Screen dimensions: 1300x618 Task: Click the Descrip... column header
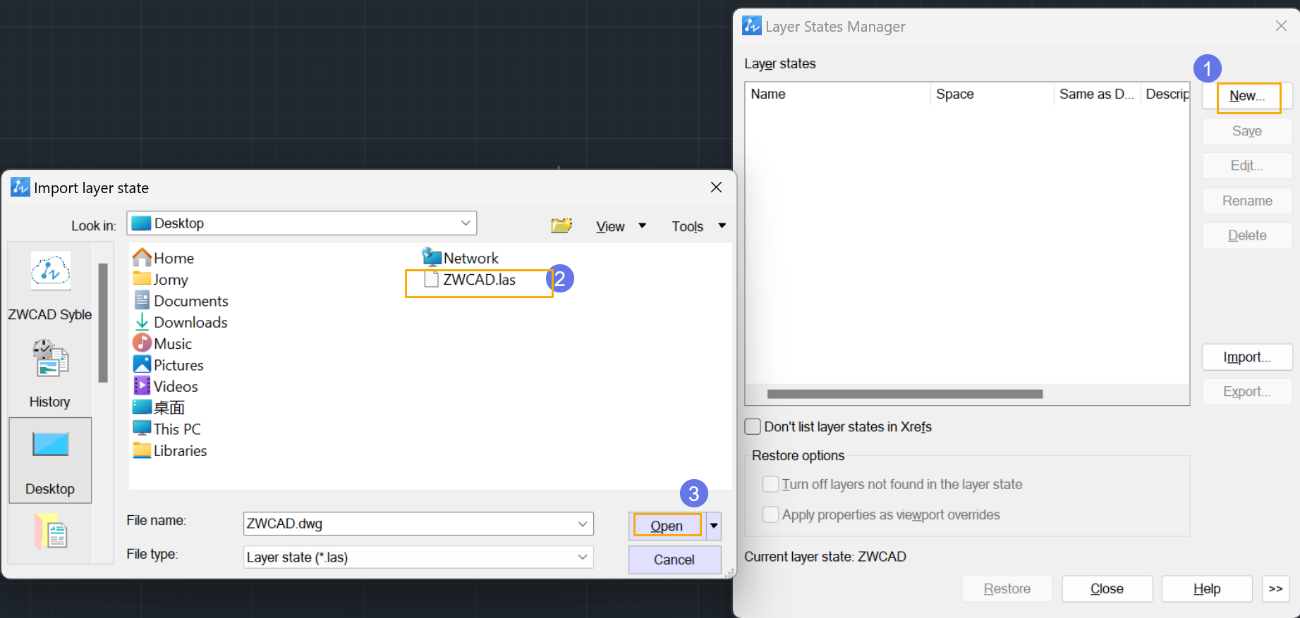point(1166,94)
